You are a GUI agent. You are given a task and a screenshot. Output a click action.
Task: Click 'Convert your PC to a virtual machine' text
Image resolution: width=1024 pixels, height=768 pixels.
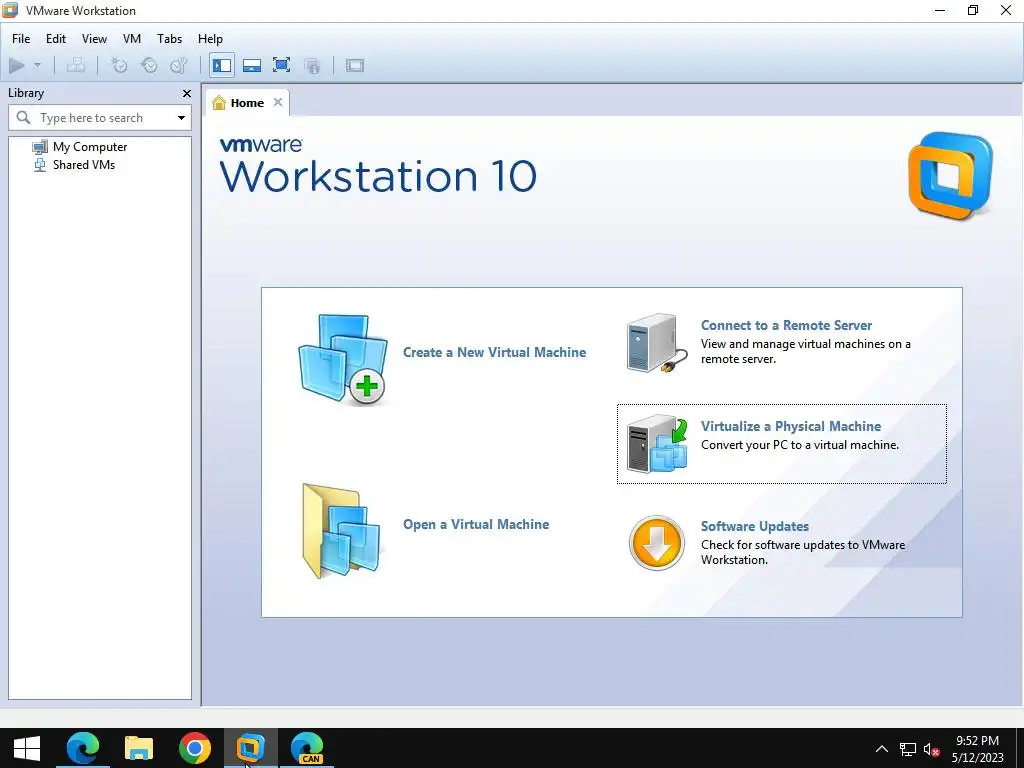pyautogui.click(x=799, y=445)
